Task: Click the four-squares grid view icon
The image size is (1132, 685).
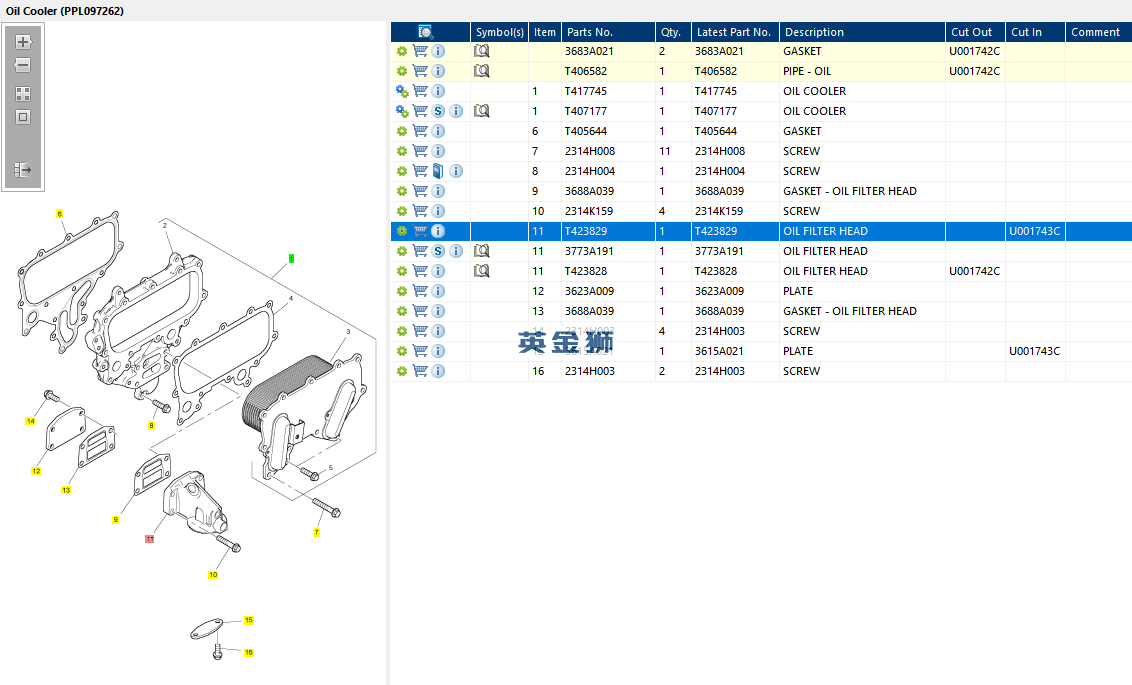Action: (23, 94)
